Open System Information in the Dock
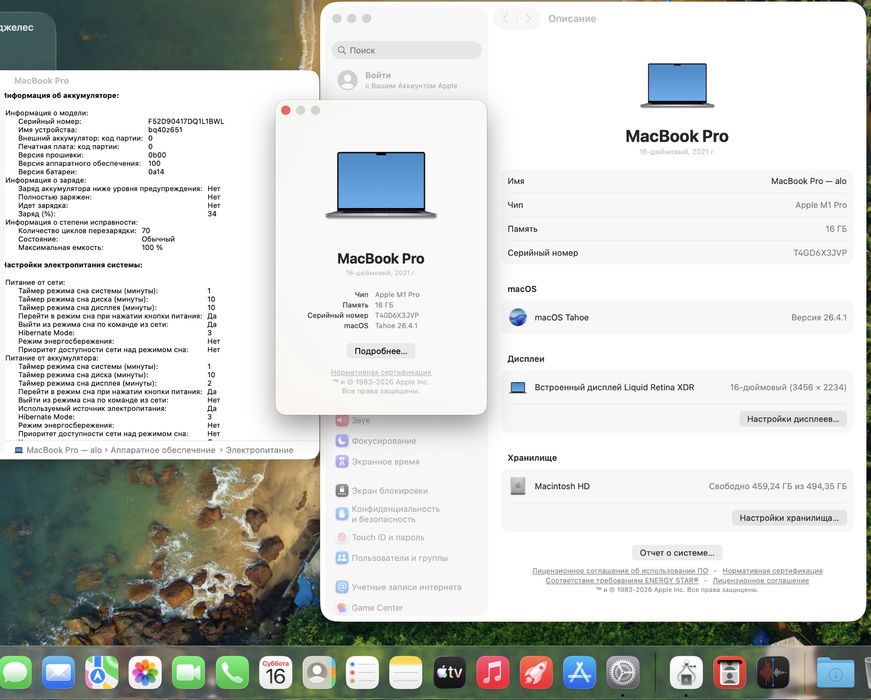 click(686, 672)
